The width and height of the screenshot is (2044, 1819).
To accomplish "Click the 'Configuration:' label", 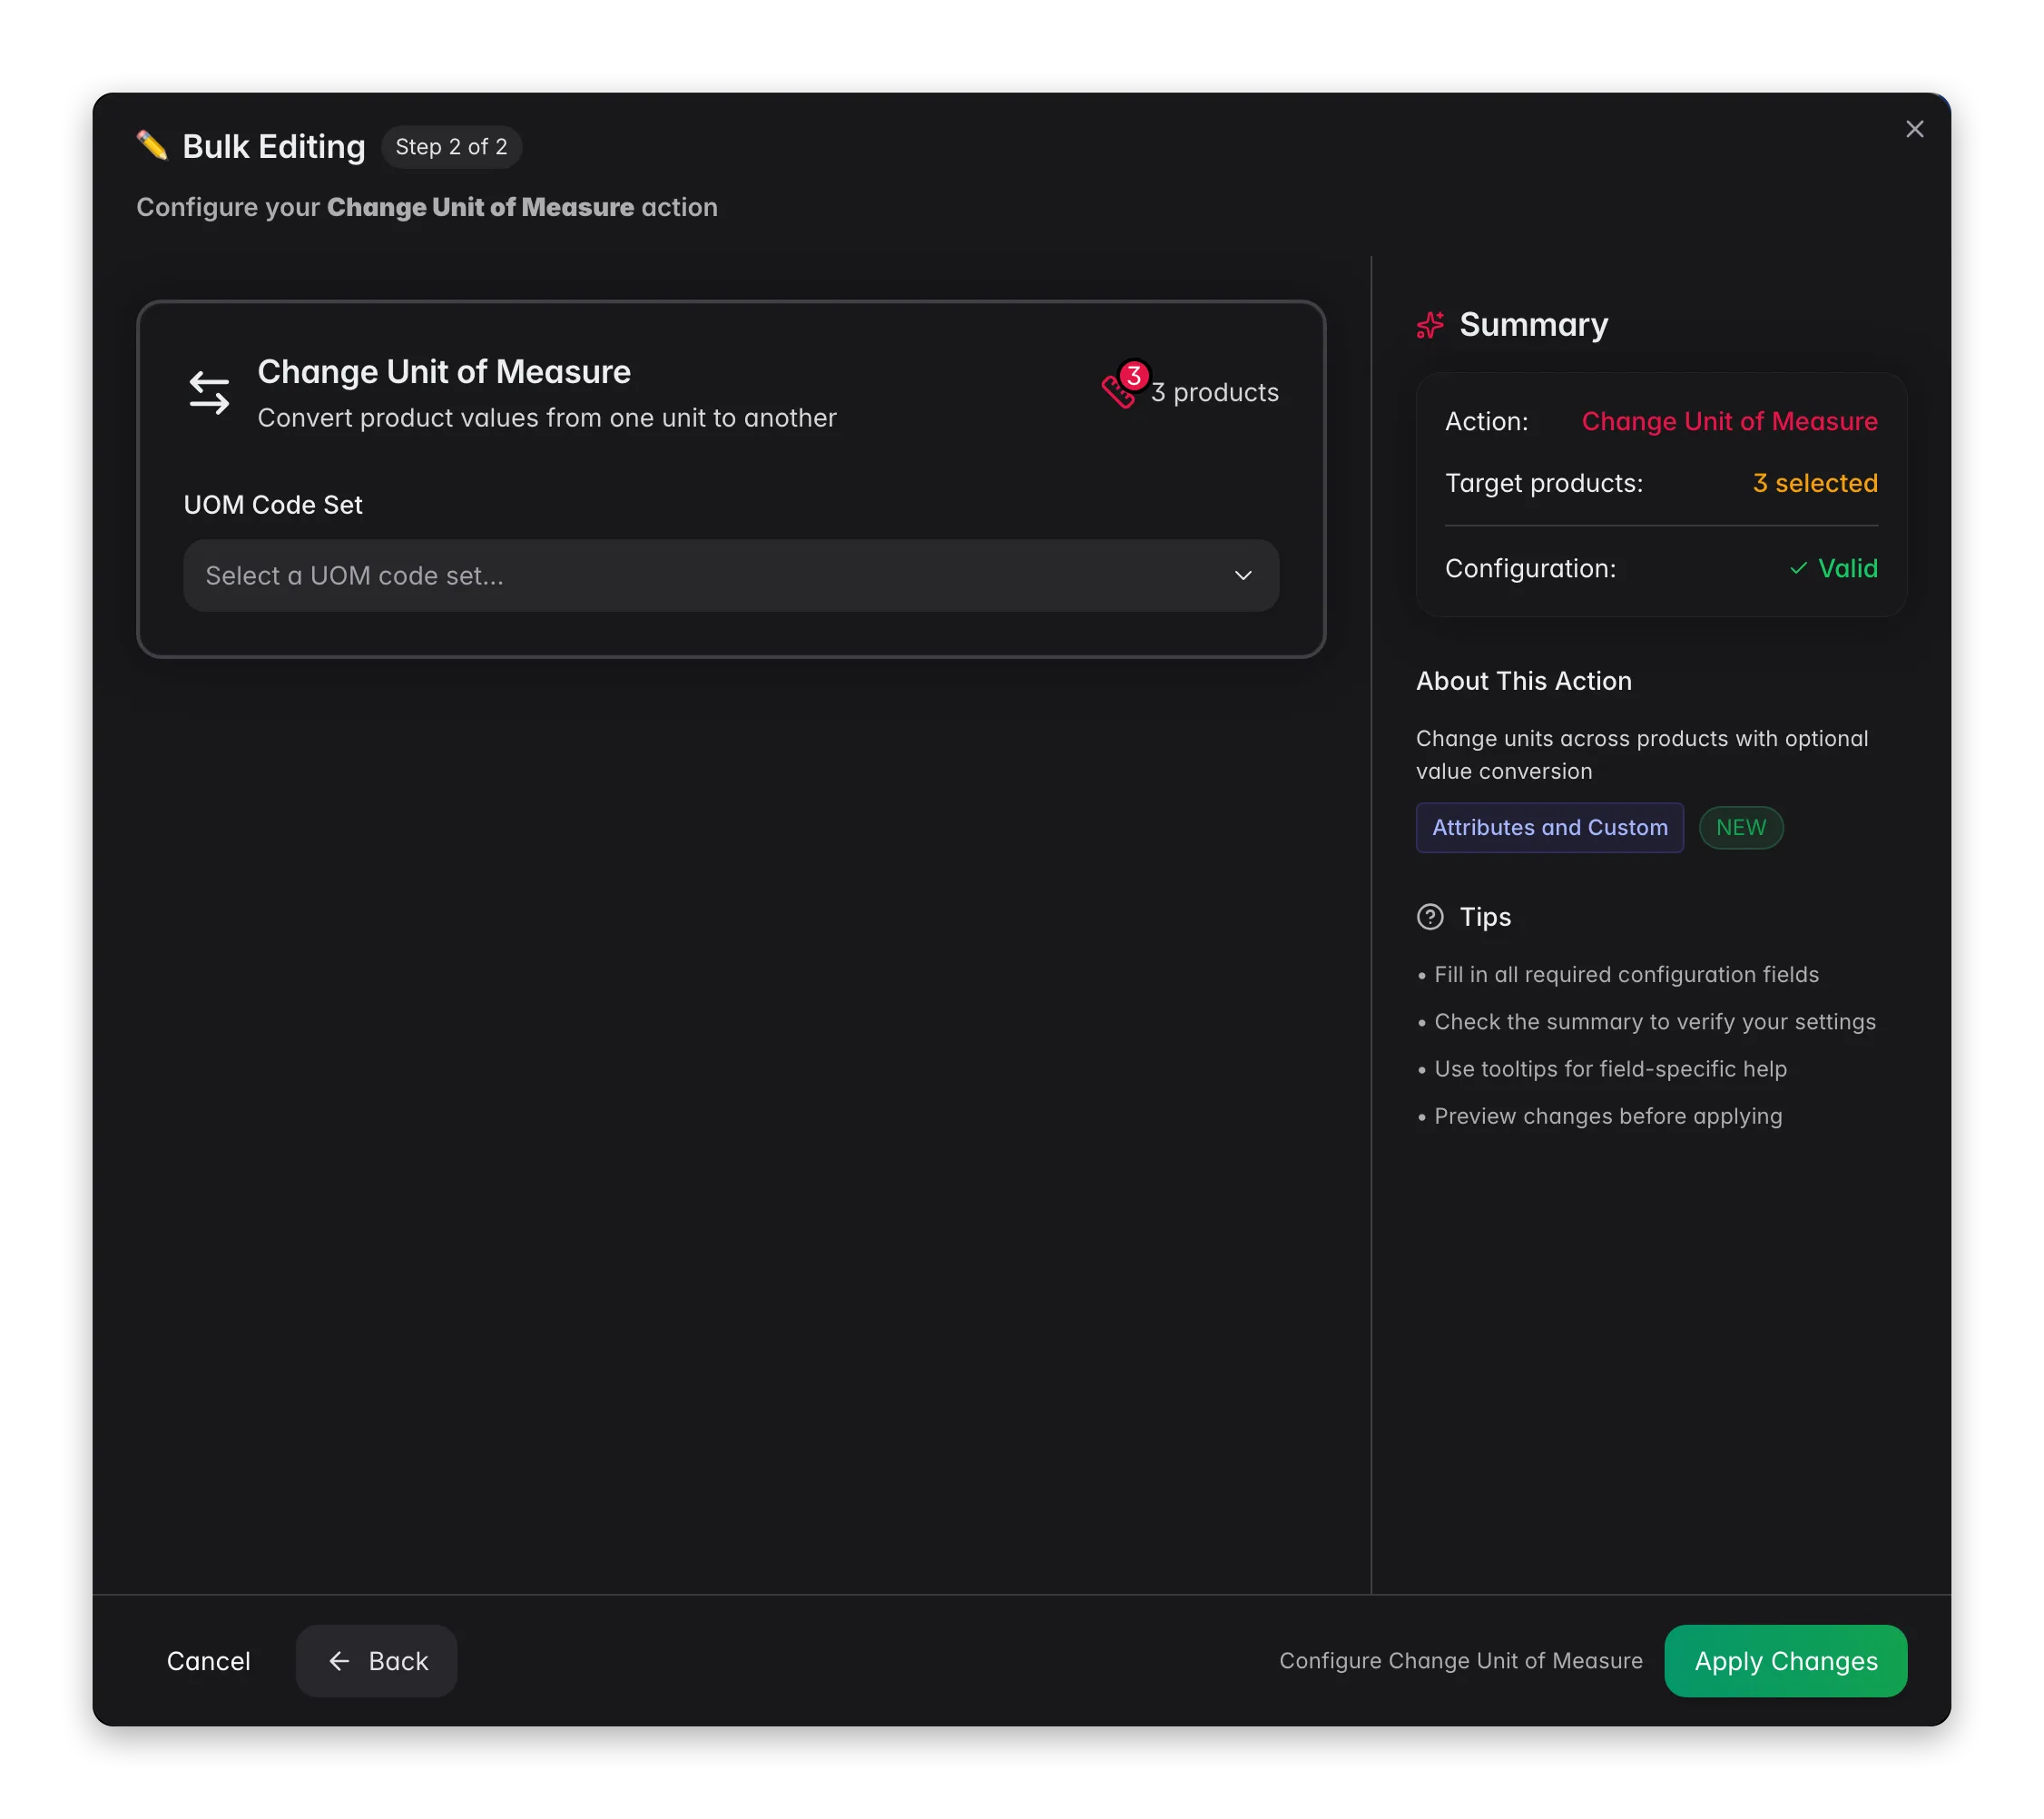I will click(x=1530, y=568).
